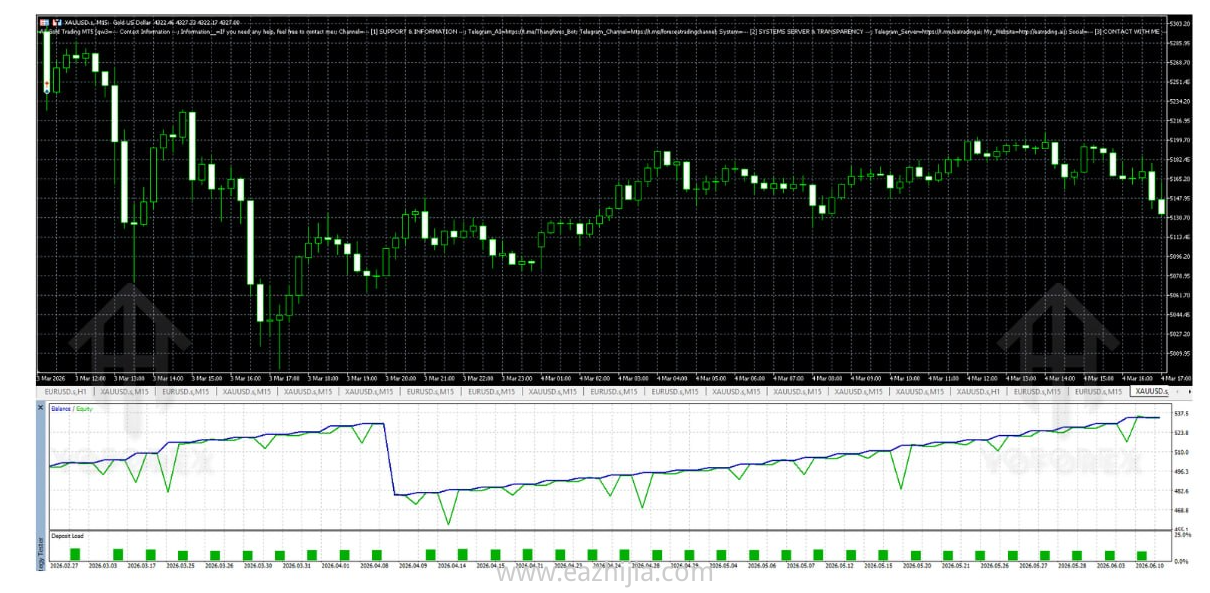Image resolution: width=1210 pixels, height=593 pixels.
Task: Click the Balance / Equity graph legend
Action: 71,409
